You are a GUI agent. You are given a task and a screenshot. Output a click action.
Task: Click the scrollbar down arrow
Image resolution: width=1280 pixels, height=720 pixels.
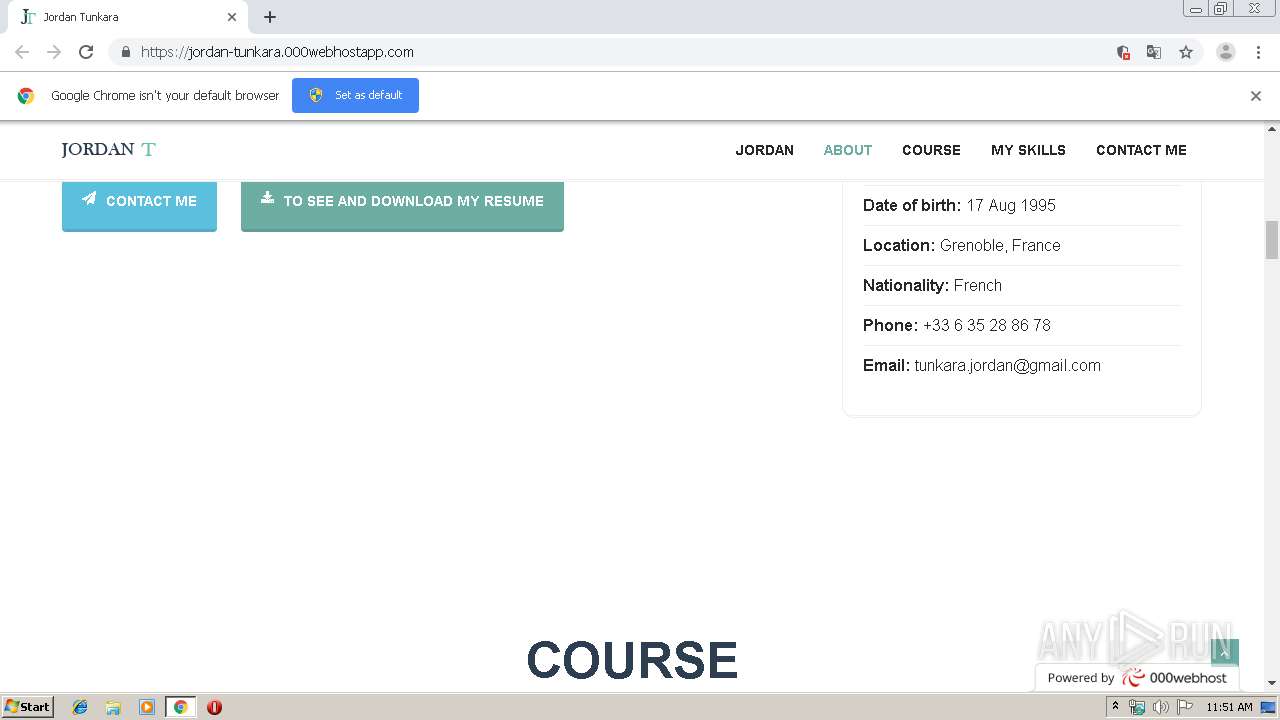[1272, 683]
